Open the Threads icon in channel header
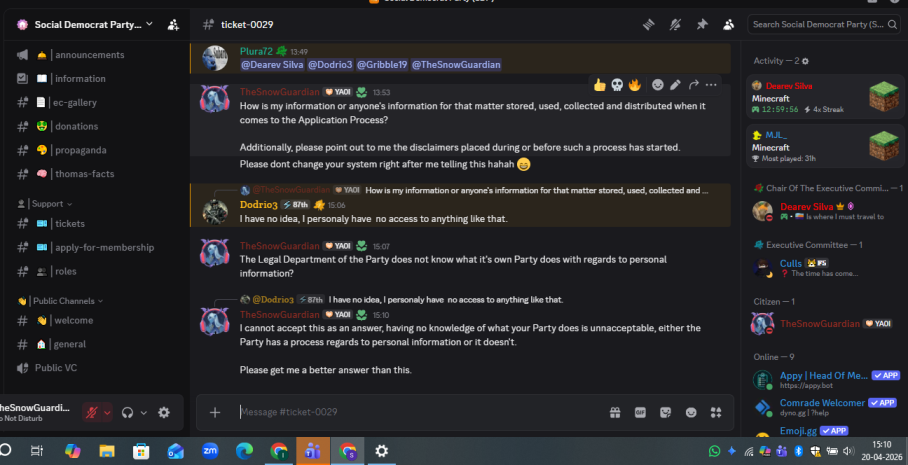This screenshot has width=908, height=465. coord(647,24)
